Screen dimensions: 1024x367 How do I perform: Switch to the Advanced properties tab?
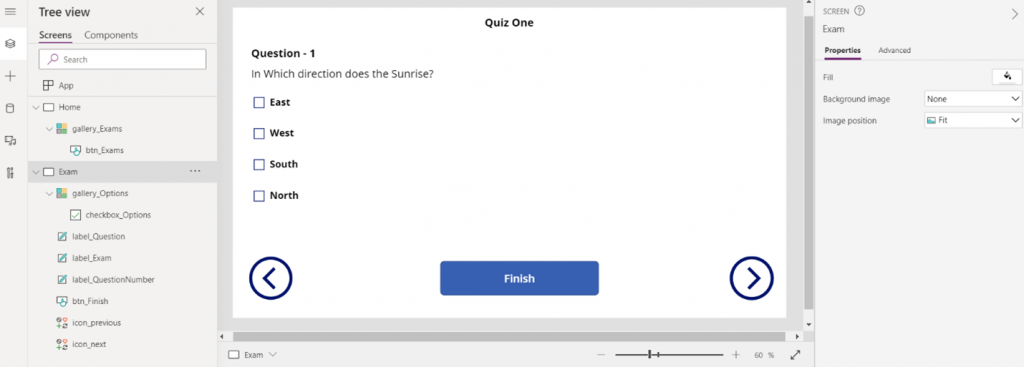894,50
